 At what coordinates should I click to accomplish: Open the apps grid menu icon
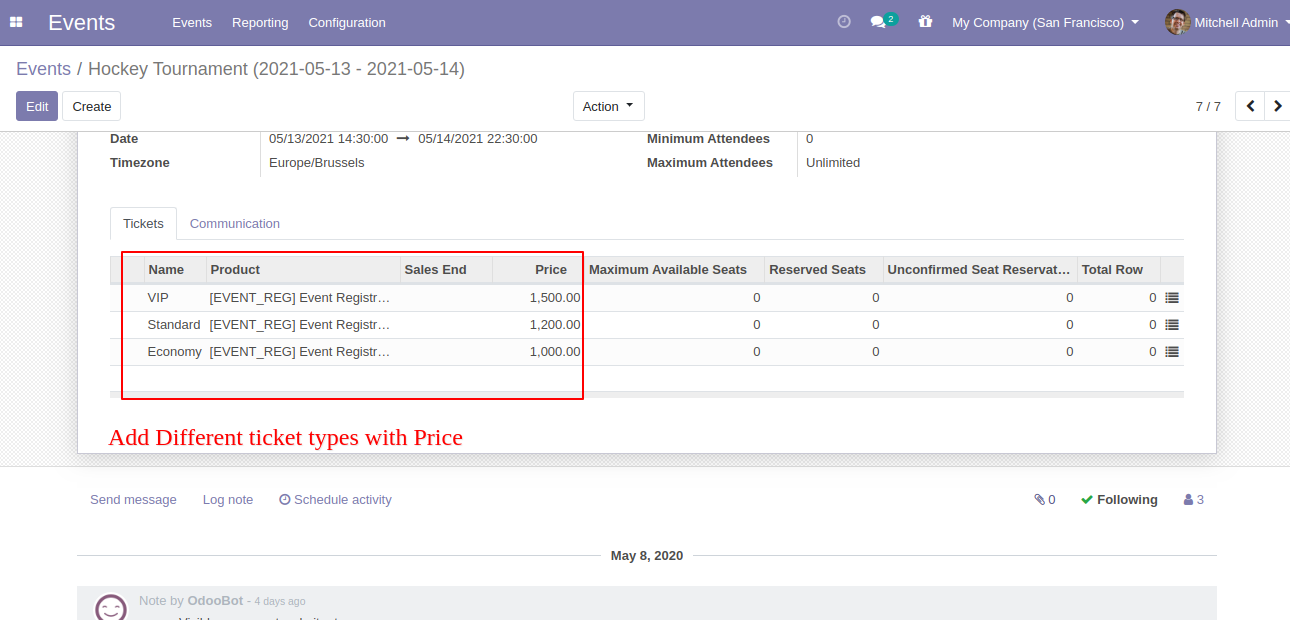pyautogui.click(x=16, y=22)
